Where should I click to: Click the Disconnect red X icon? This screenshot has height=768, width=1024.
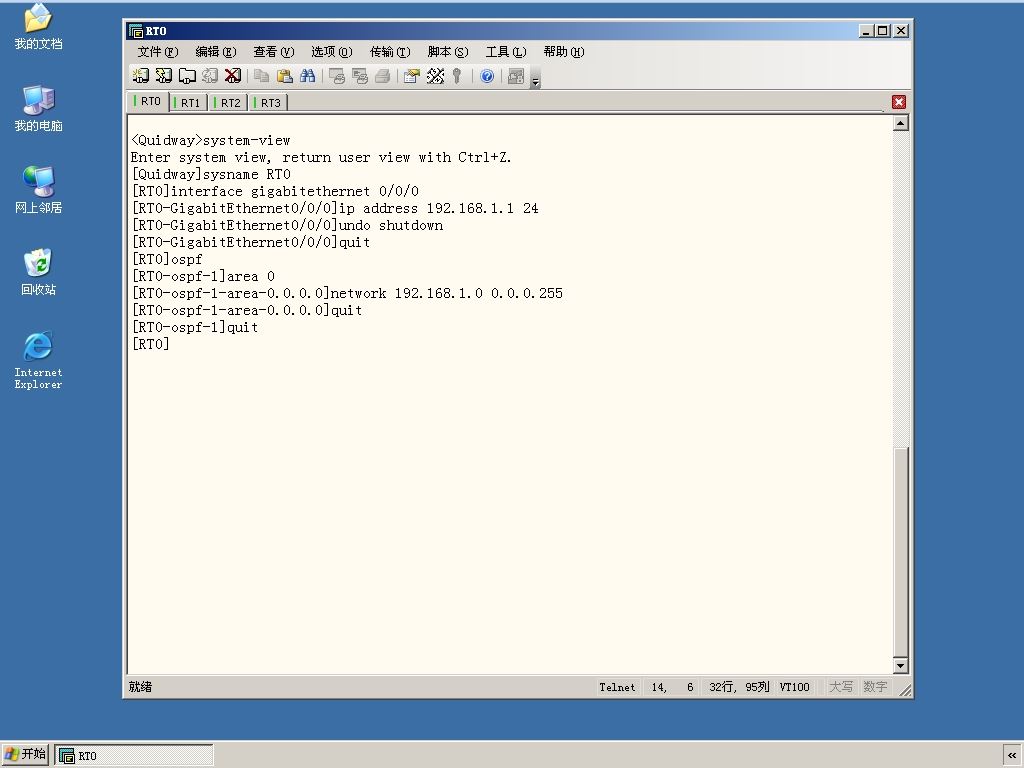[x=232, y=76]
